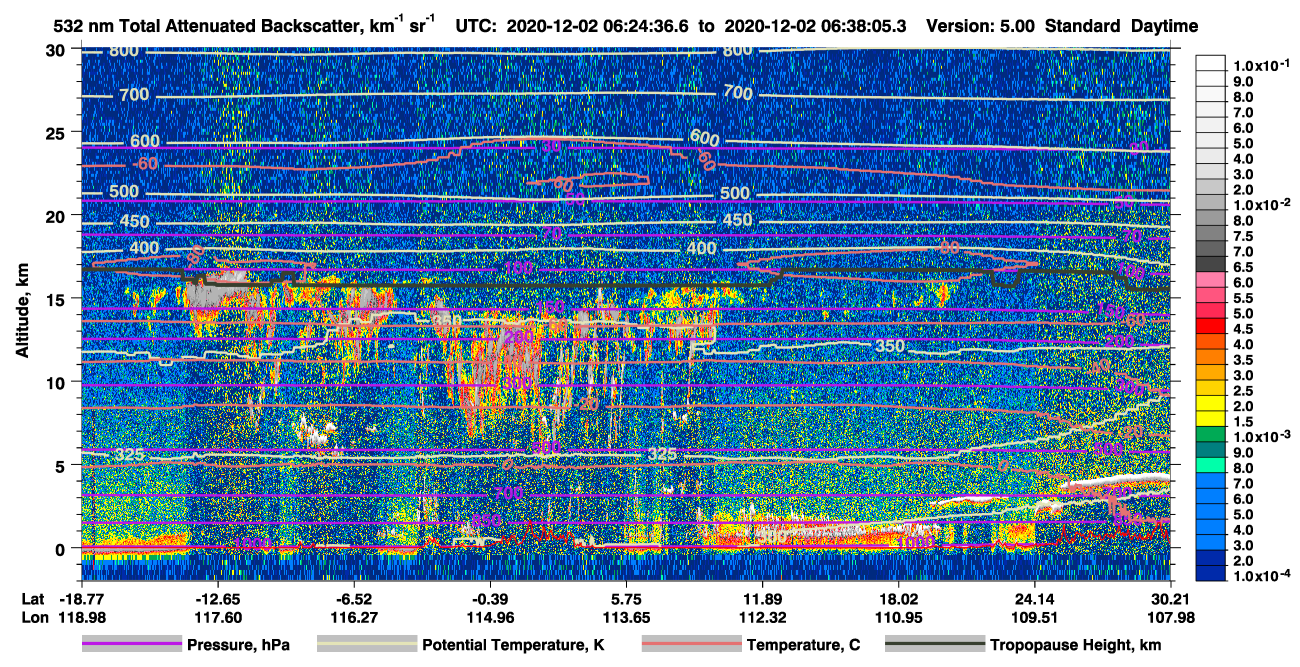Click the longitude value '112.32'
The image size is (1300, 667).
coord(762,617)
